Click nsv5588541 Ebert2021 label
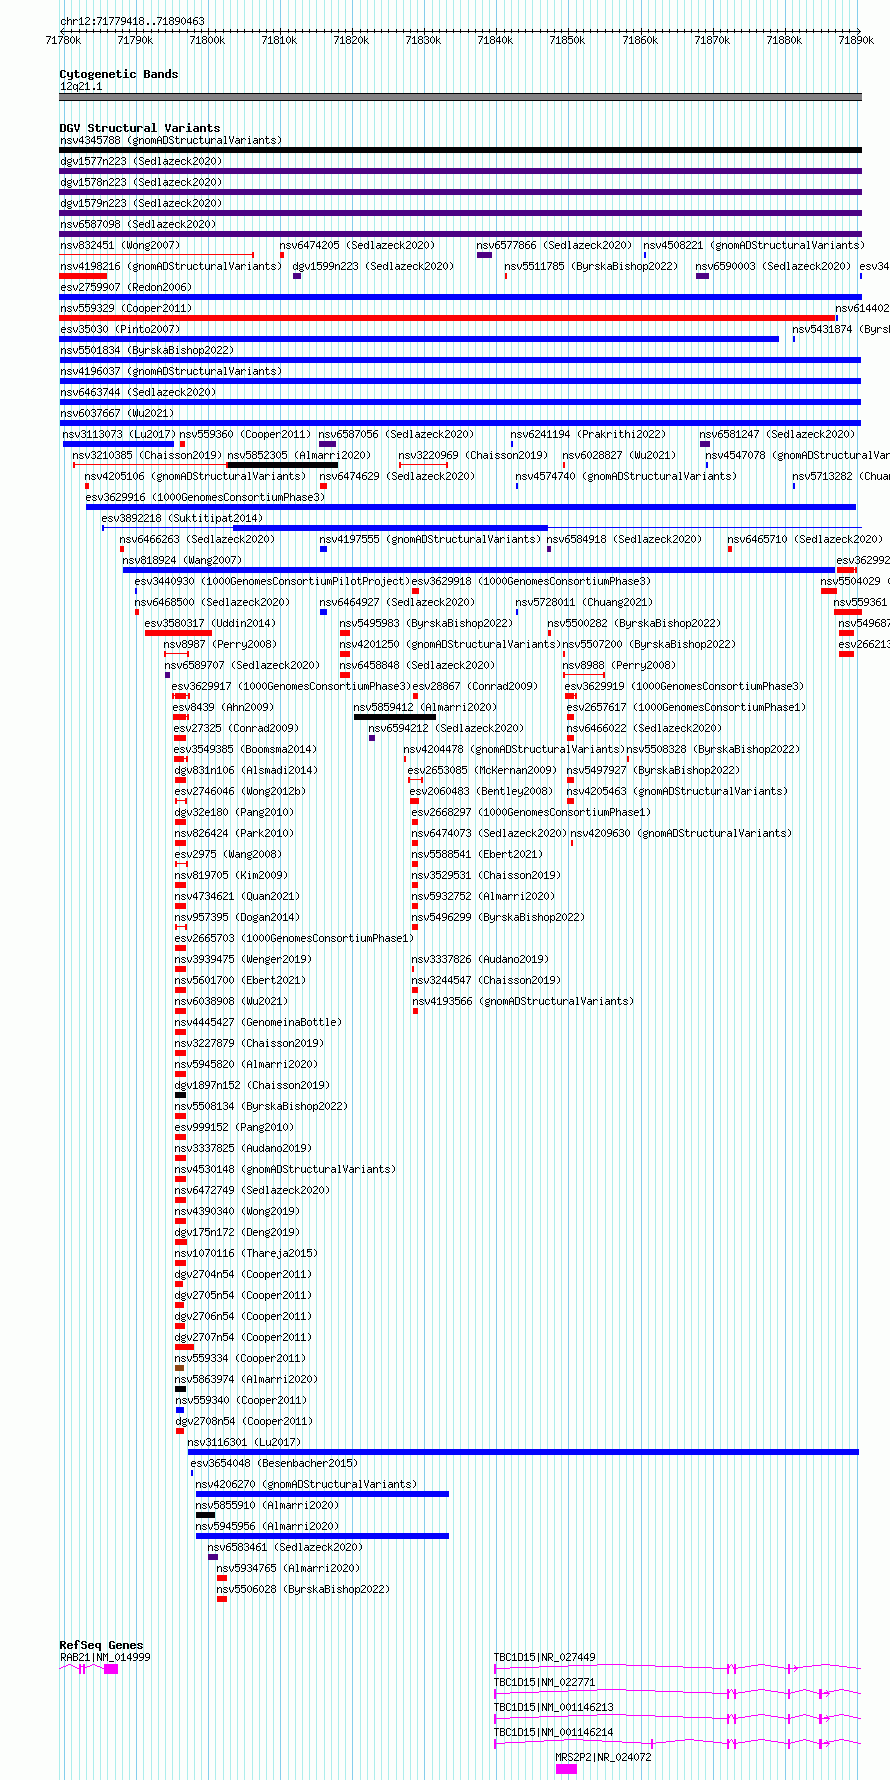The image size is (890, 1780). (477, 854)
